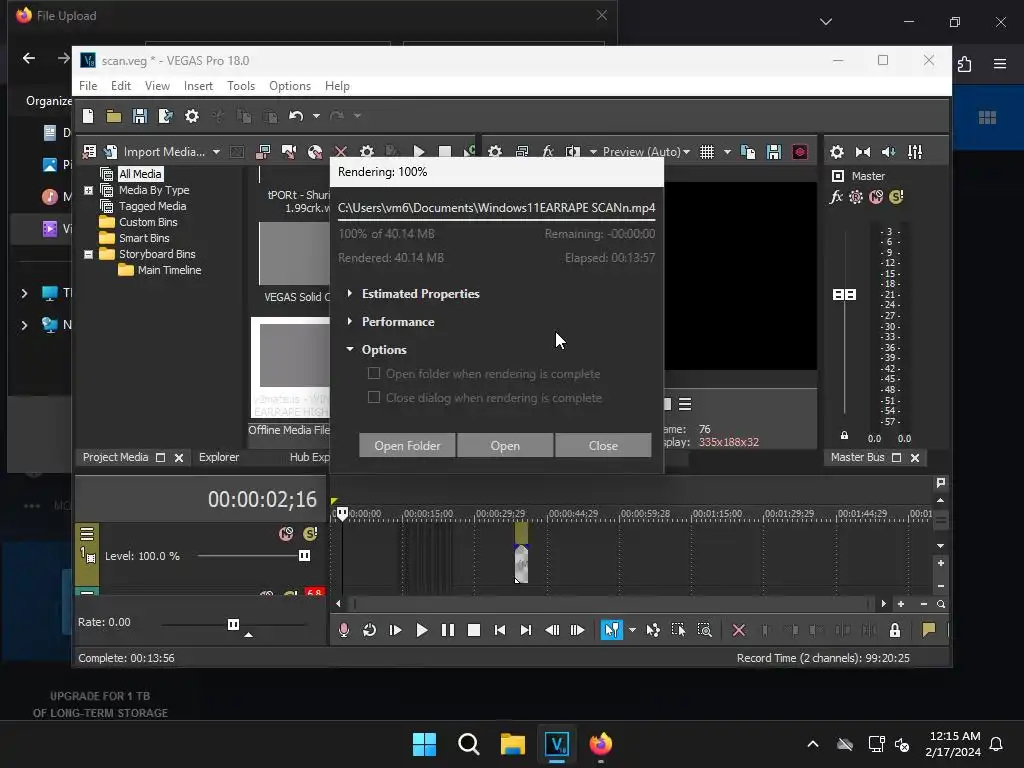Image resolution: width=1024 pixels, height=768 pixels.
Task: Delete selection with red X in transport
Action: pos(739,630)
